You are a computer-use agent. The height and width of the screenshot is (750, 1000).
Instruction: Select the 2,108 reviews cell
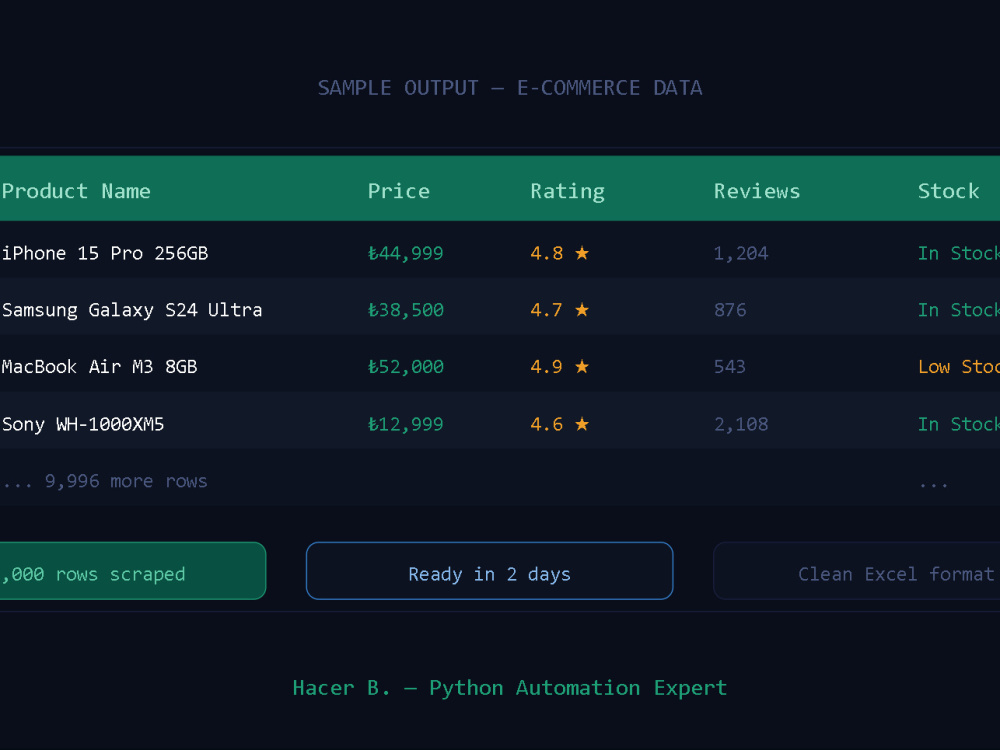tap(740, 424)
